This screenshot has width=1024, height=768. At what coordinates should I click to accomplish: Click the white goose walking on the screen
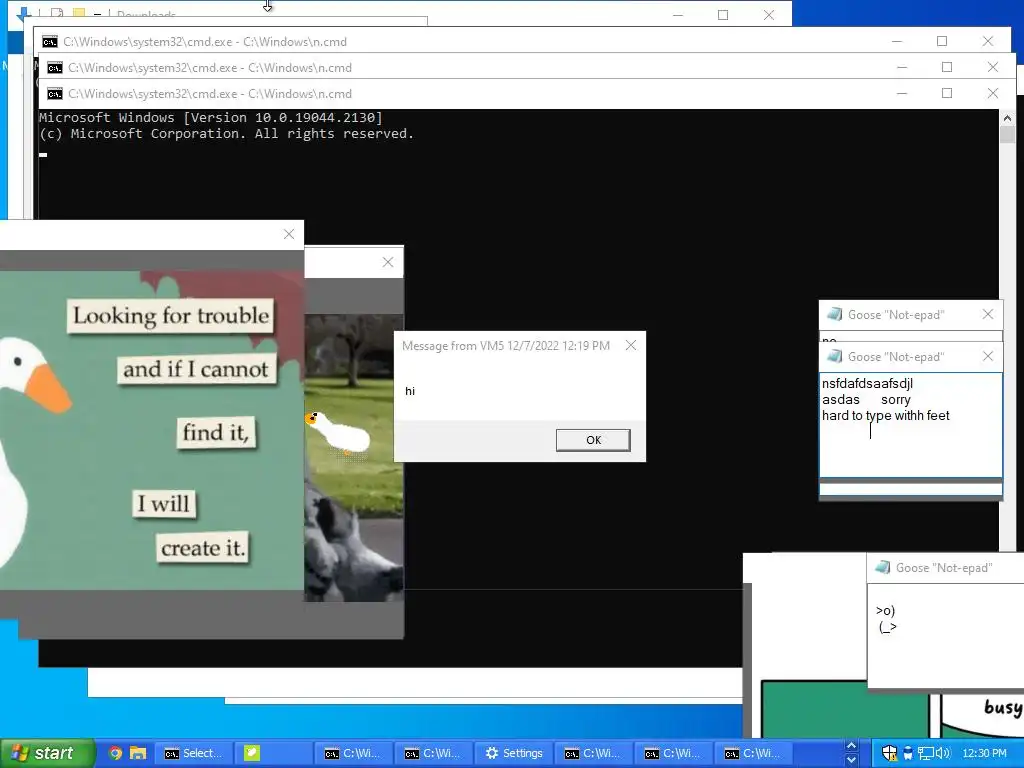click(x=338, y=432)
